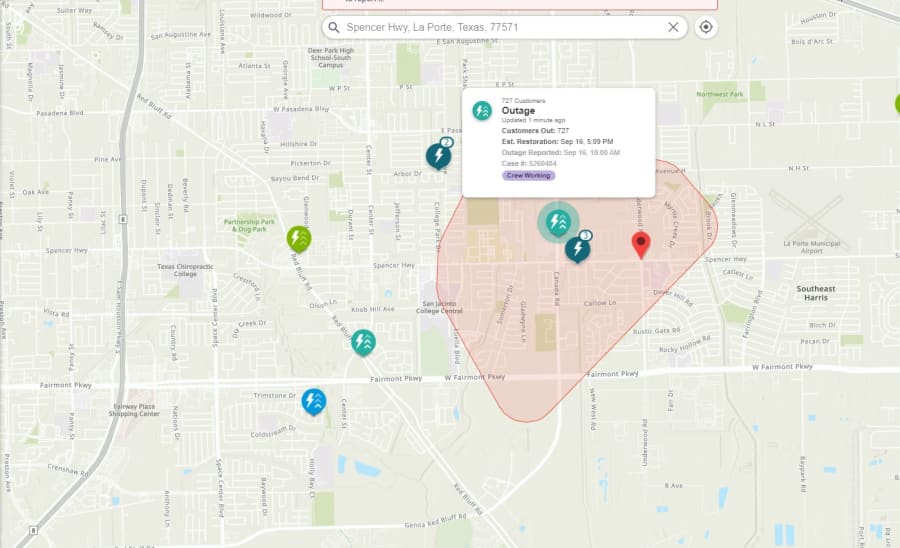Click the '727 Customers' popup caption
The height and width of the screenshot is (548, 900).
tap(523, 100)
